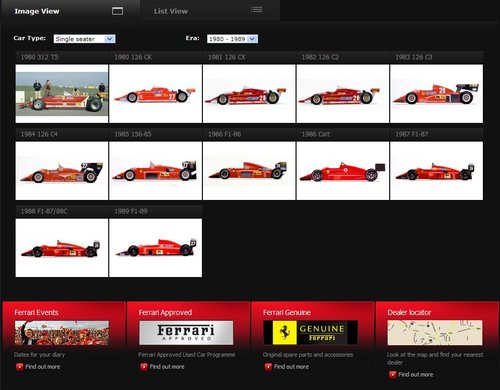The width and height of the screenshot is (500, 390).
Task: Click the '1988 F1-87/88C' label
Action: 44,211
